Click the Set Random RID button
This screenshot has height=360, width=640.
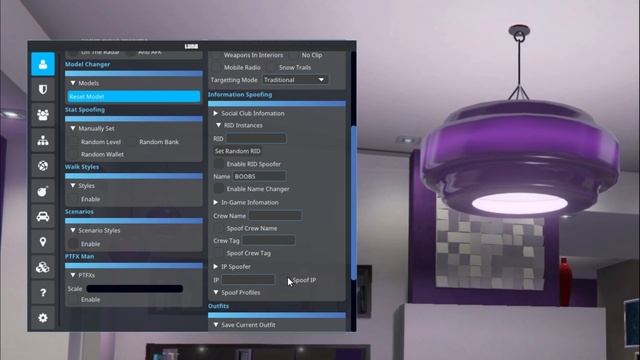pos(238,151)
